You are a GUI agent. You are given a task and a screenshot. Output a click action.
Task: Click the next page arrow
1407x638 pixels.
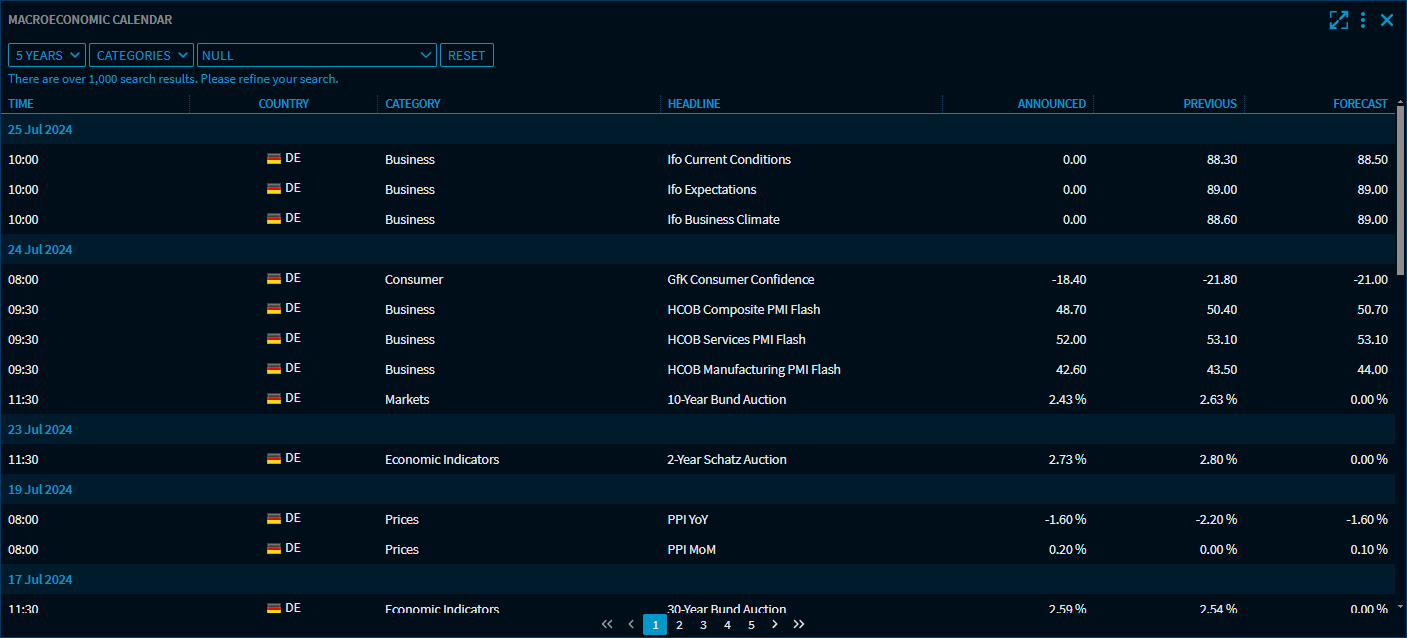click(775, 625)
